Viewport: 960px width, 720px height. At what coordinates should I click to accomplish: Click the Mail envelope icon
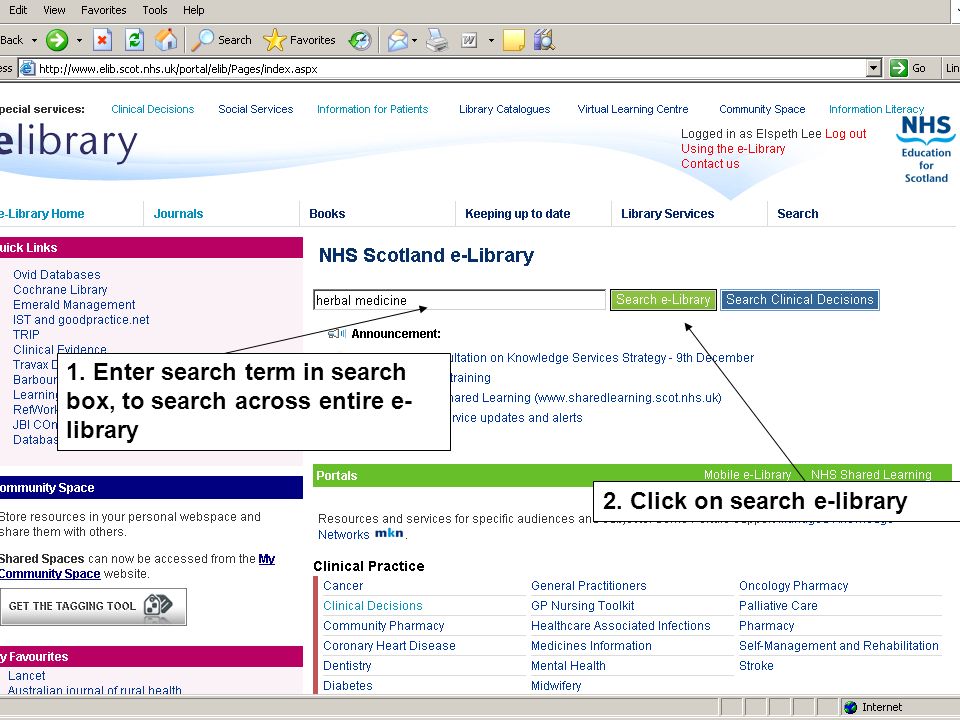point(397,40)
